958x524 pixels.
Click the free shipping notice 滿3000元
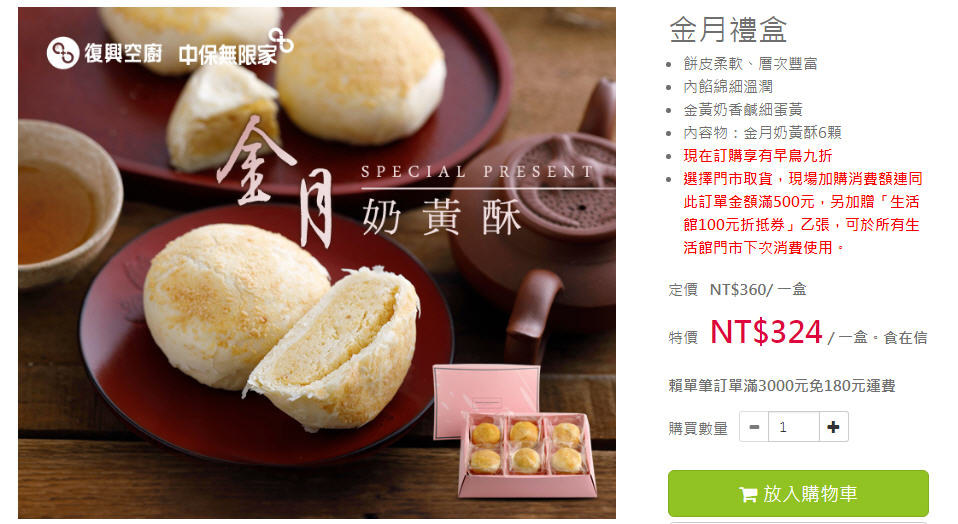(782, 386)
